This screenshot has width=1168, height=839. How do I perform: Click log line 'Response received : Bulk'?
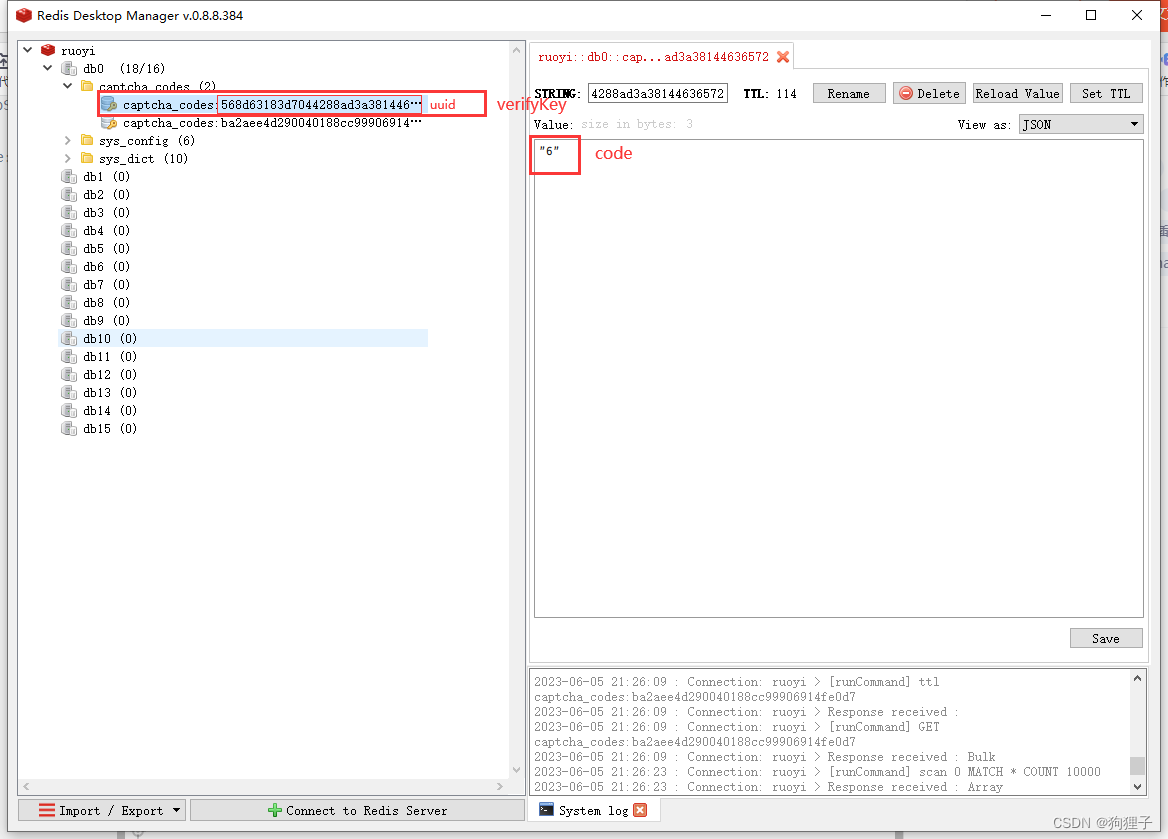[x=765, y=757]
